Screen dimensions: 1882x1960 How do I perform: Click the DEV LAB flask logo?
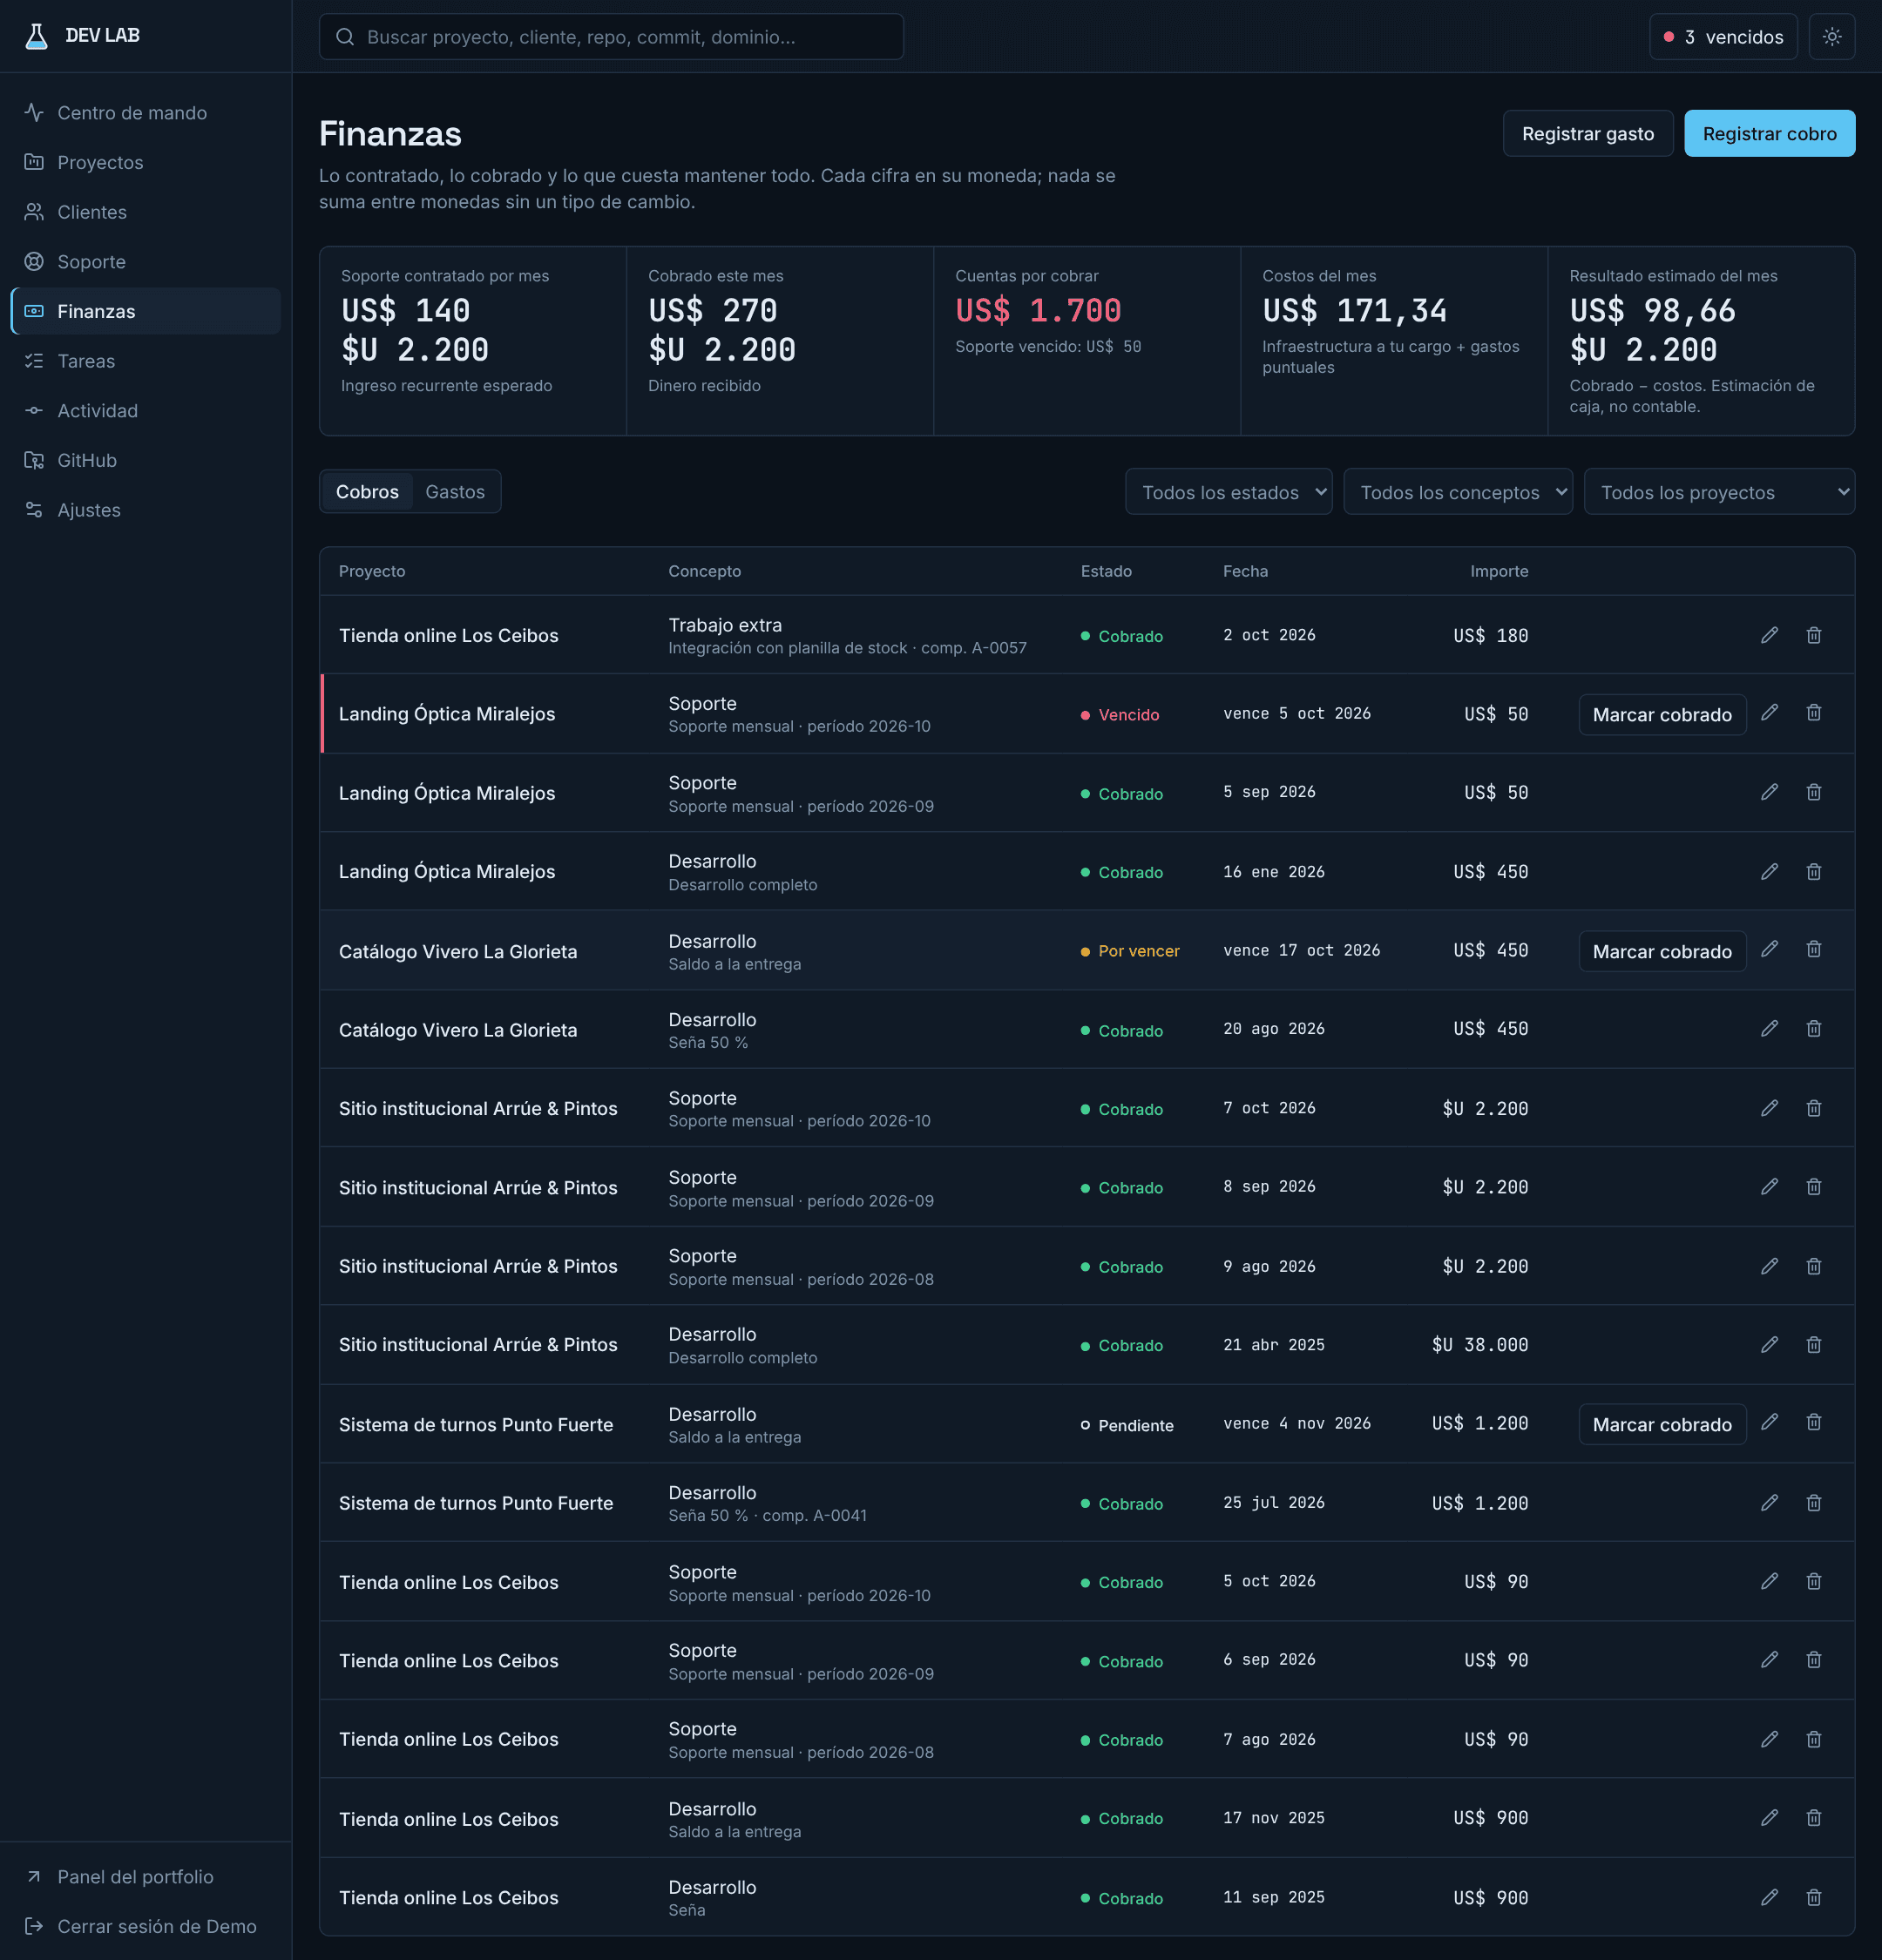point(36,36)
